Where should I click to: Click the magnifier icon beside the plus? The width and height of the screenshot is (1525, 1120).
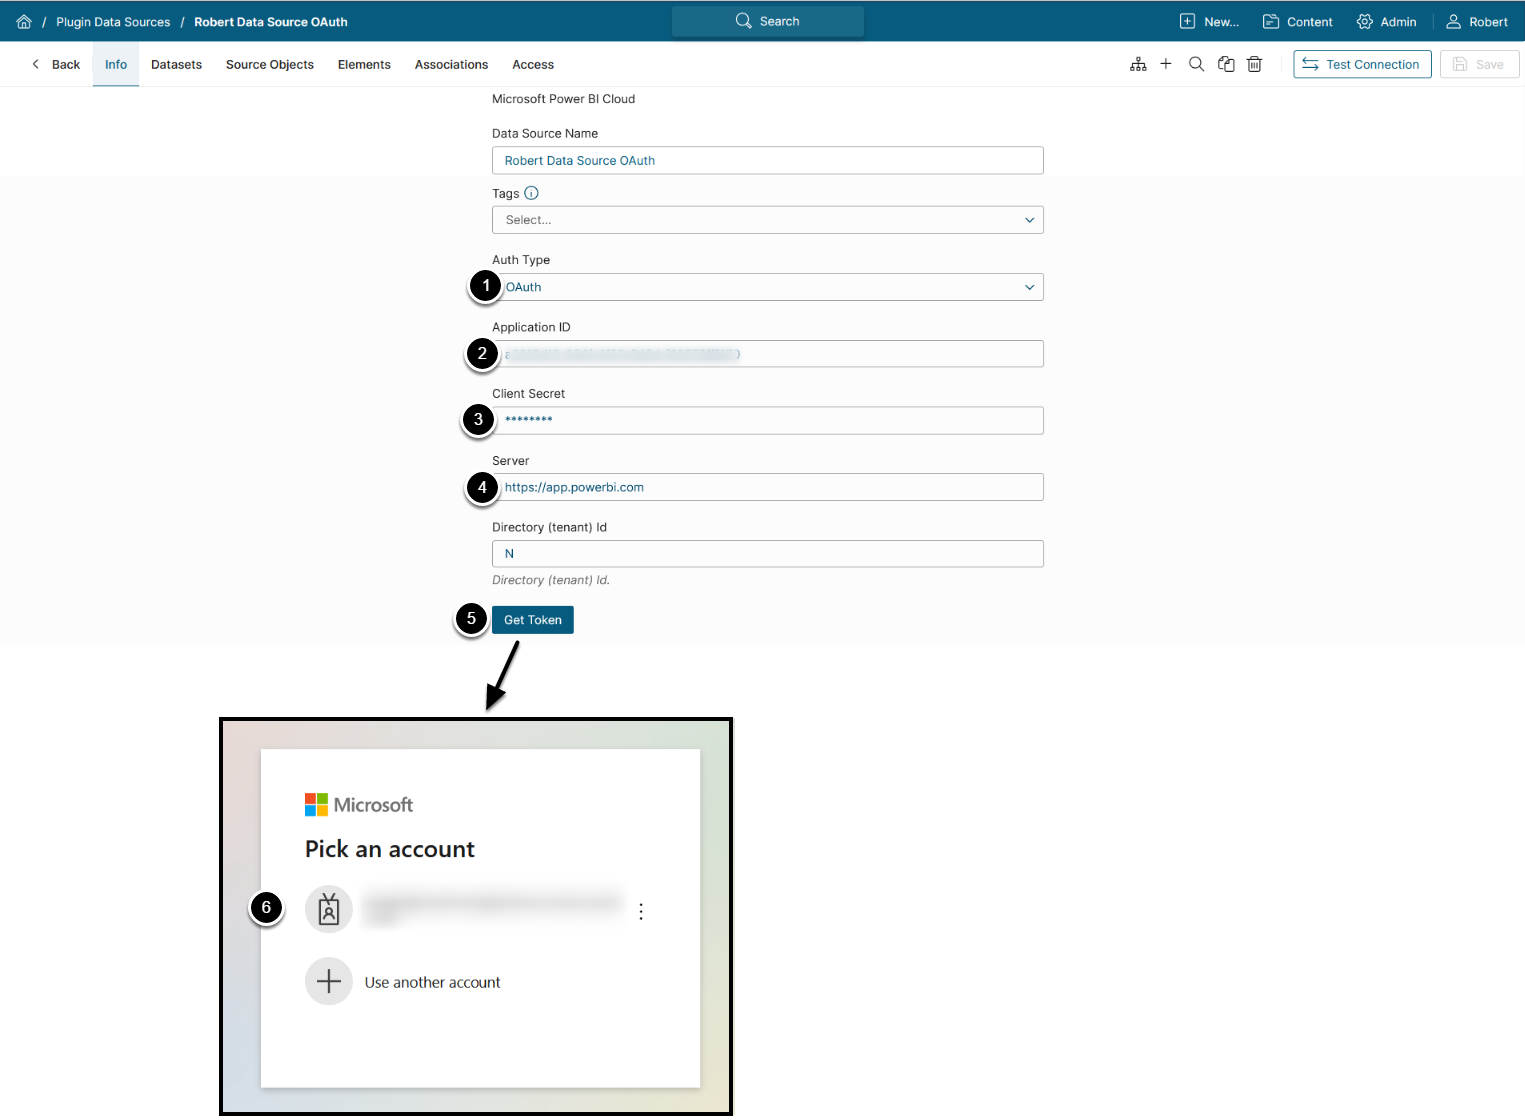pos(1196,64)
